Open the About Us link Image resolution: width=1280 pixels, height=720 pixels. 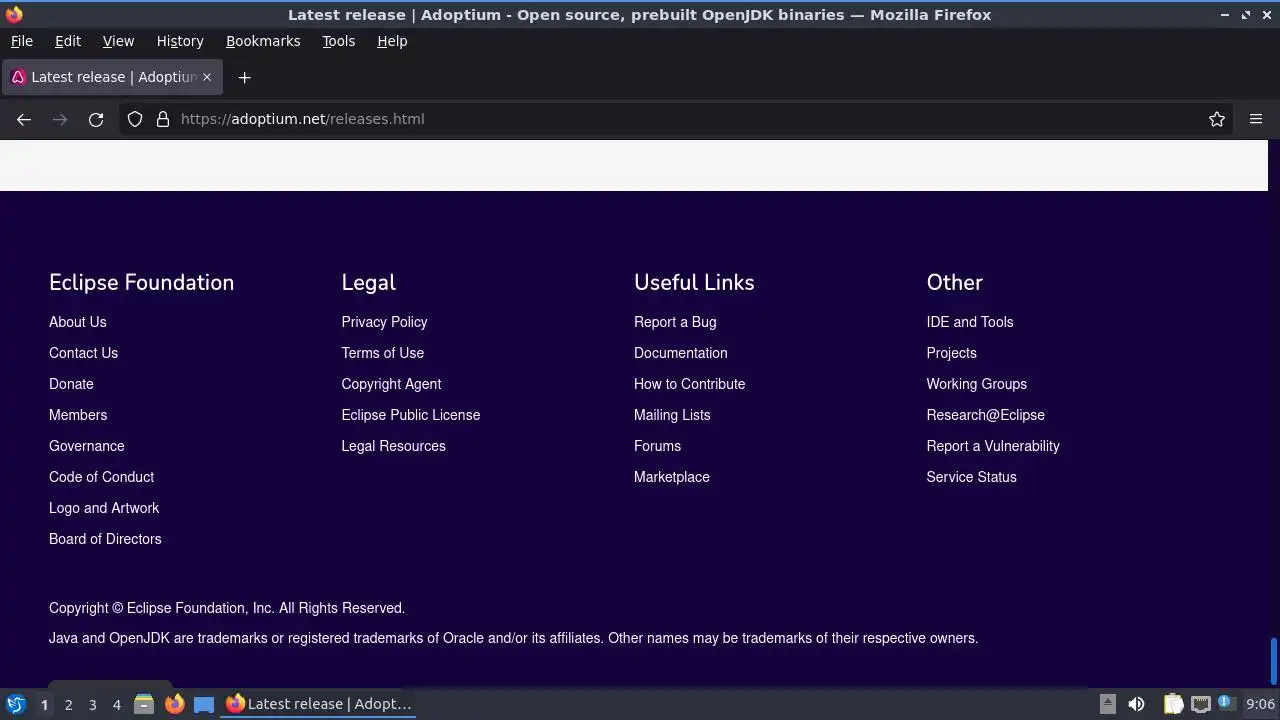click(77, 322)
